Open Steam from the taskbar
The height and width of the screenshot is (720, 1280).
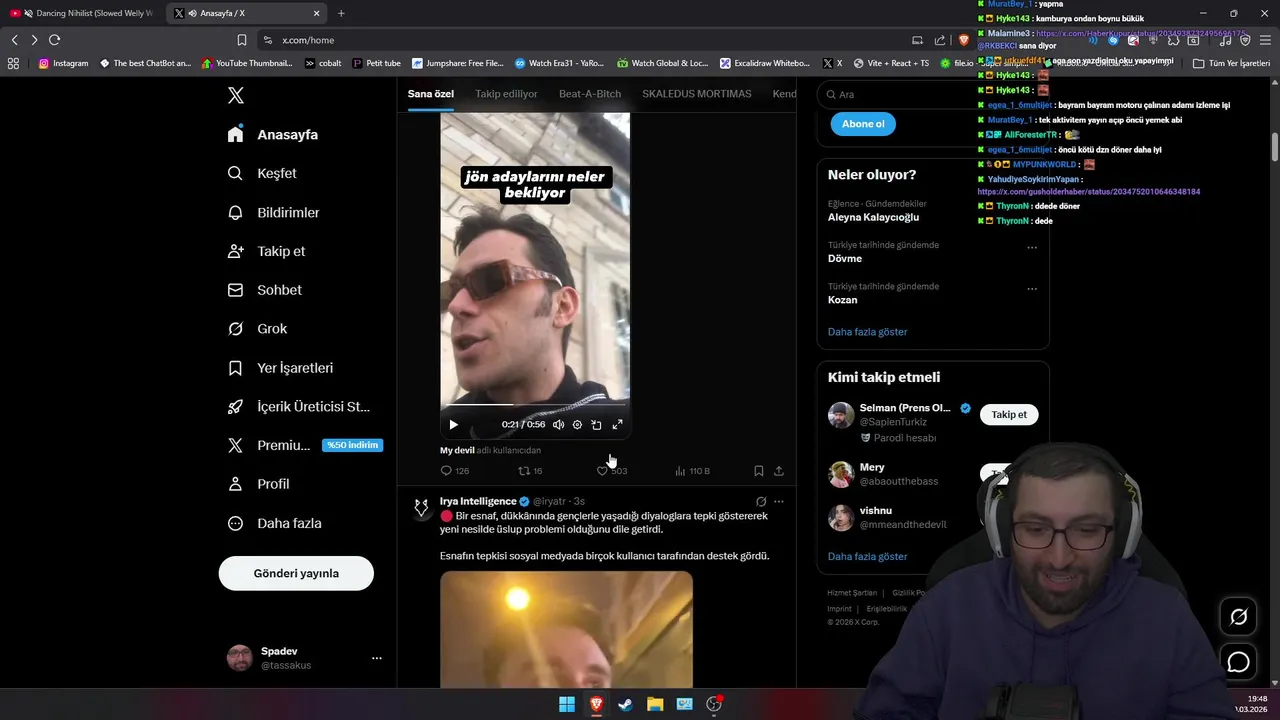pos(625,704)
